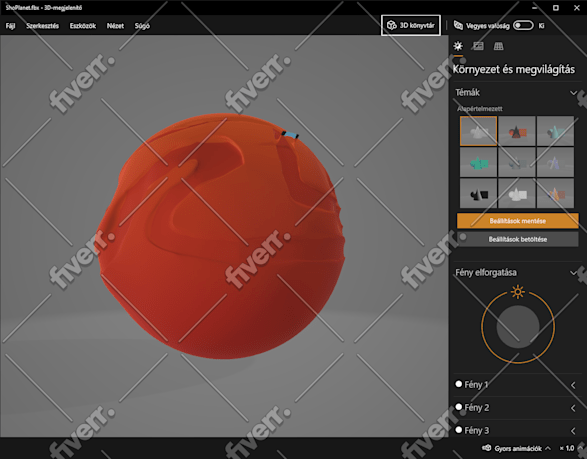Image resolution: width=587 pixels, height=459 pixels.
Task: Open the Nézet menu
Action: (x=115, y=26)
